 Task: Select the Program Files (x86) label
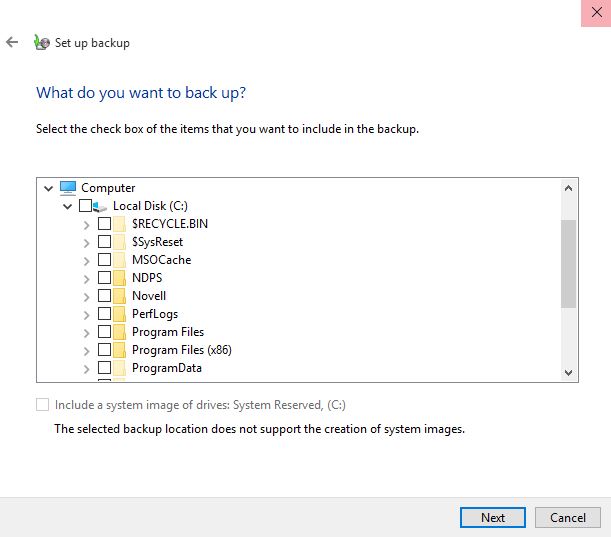pos(182,350)
